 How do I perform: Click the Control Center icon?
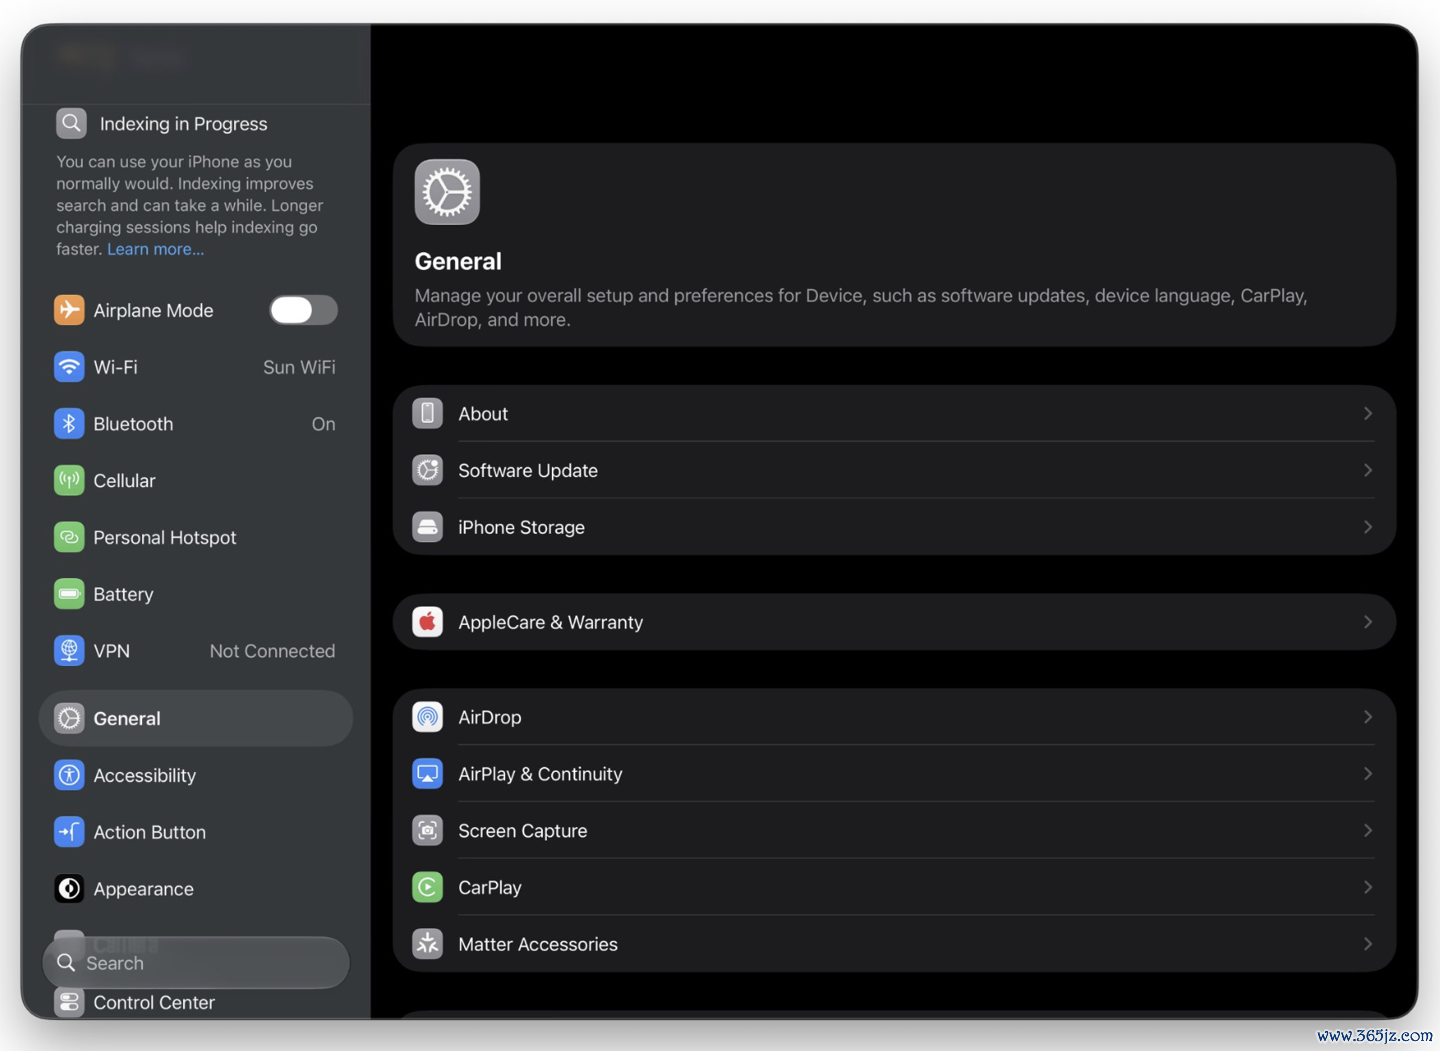[69, 1002]
